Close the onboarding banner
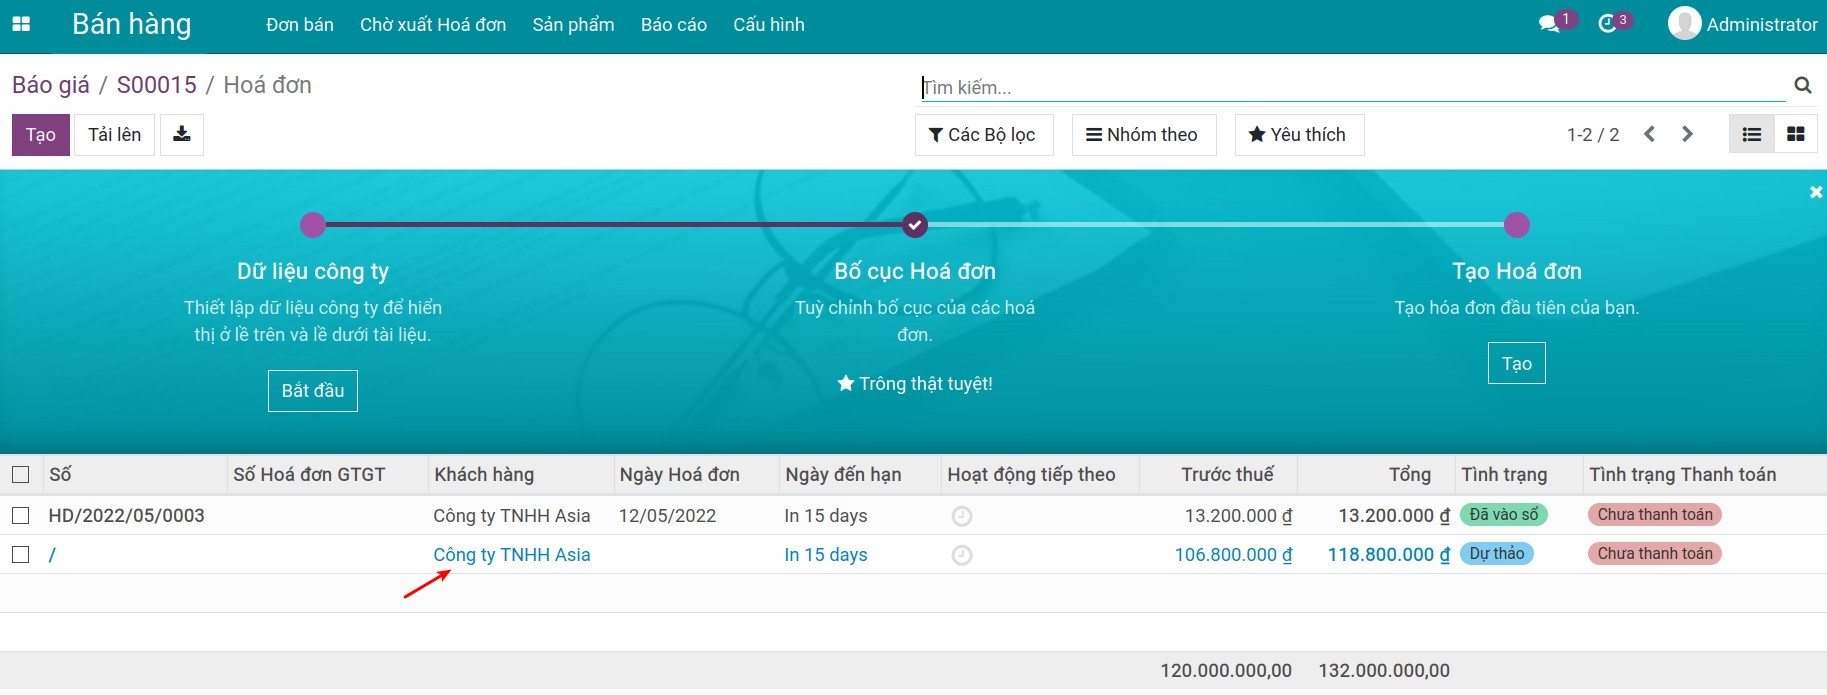 tap(1816, 192)
